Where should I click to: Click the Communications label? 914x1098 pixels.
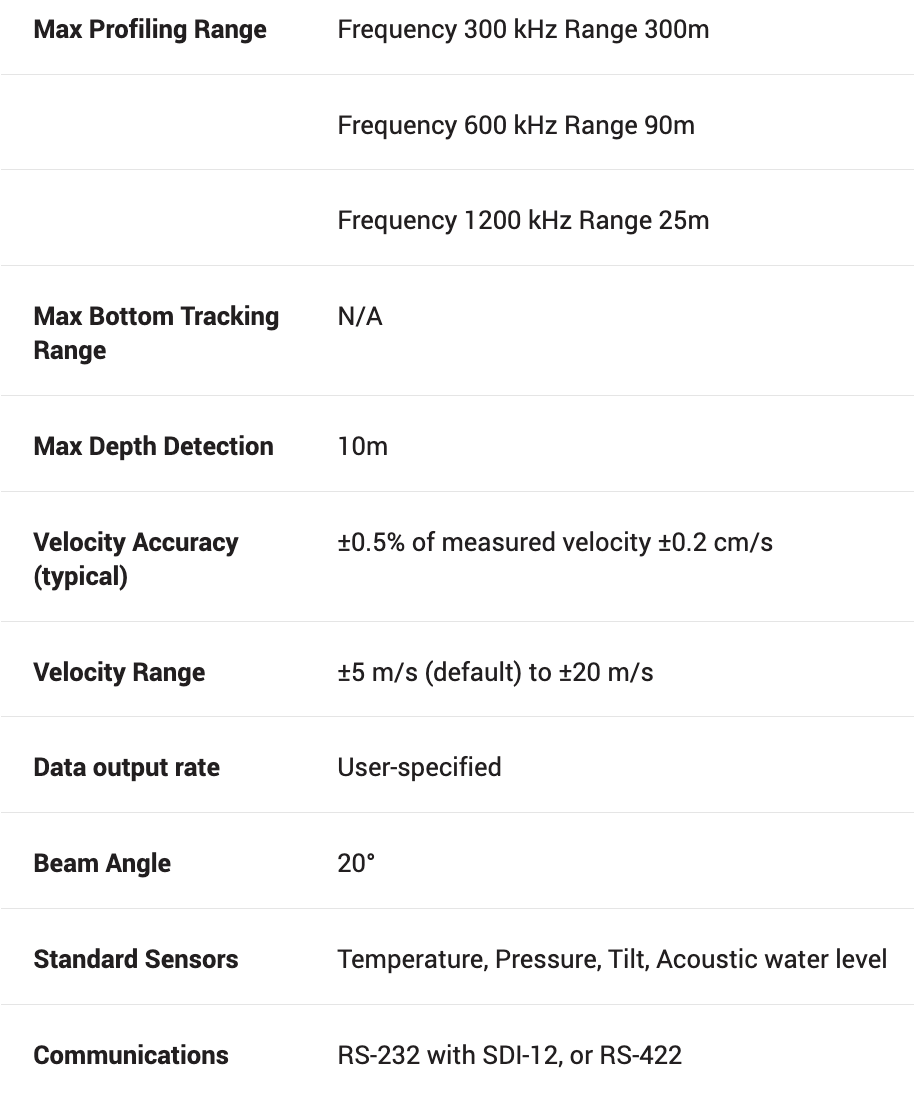point(131,1055)
